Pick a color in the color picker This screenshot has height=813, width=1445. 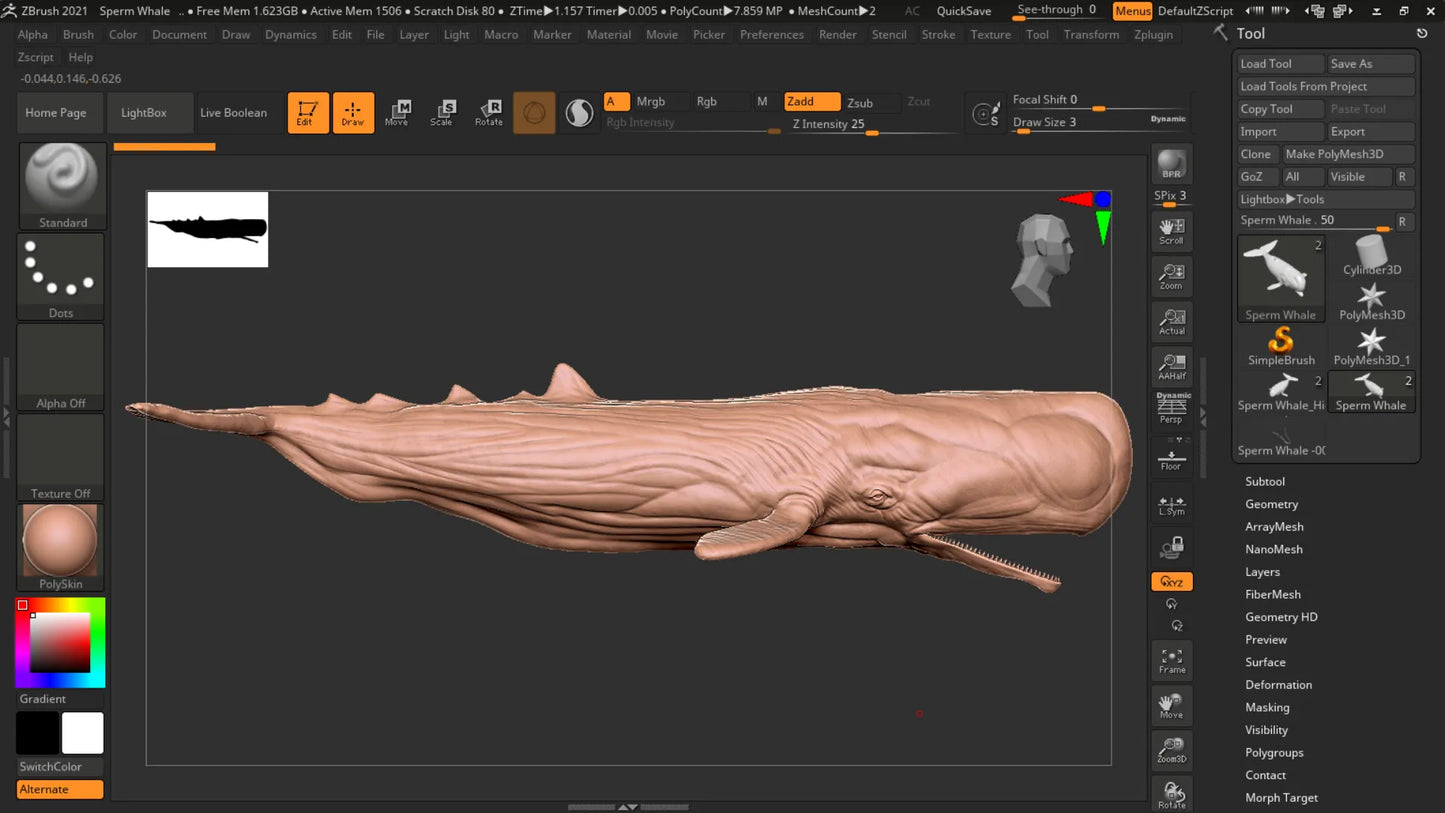[x=60, y=643]
